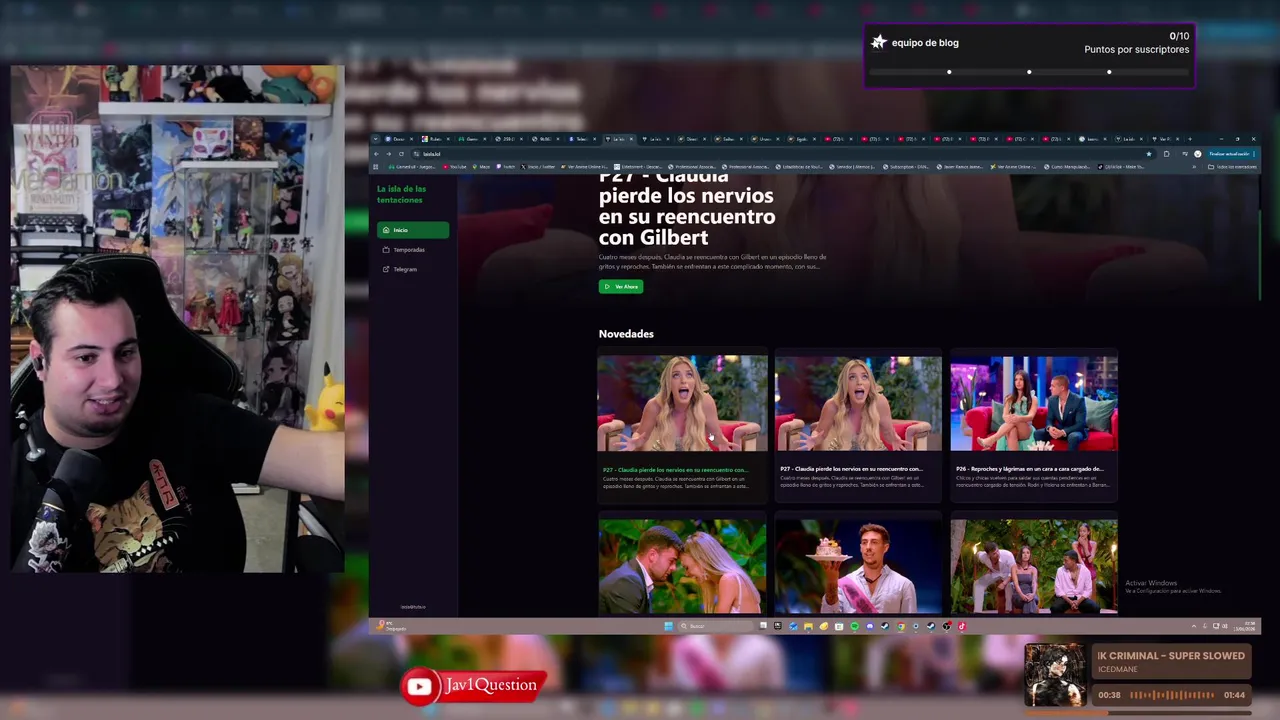Open the Twitch bookmark
Image resolution: width=1280 pixels, height=720 pixels.
[x=505, y=166]
